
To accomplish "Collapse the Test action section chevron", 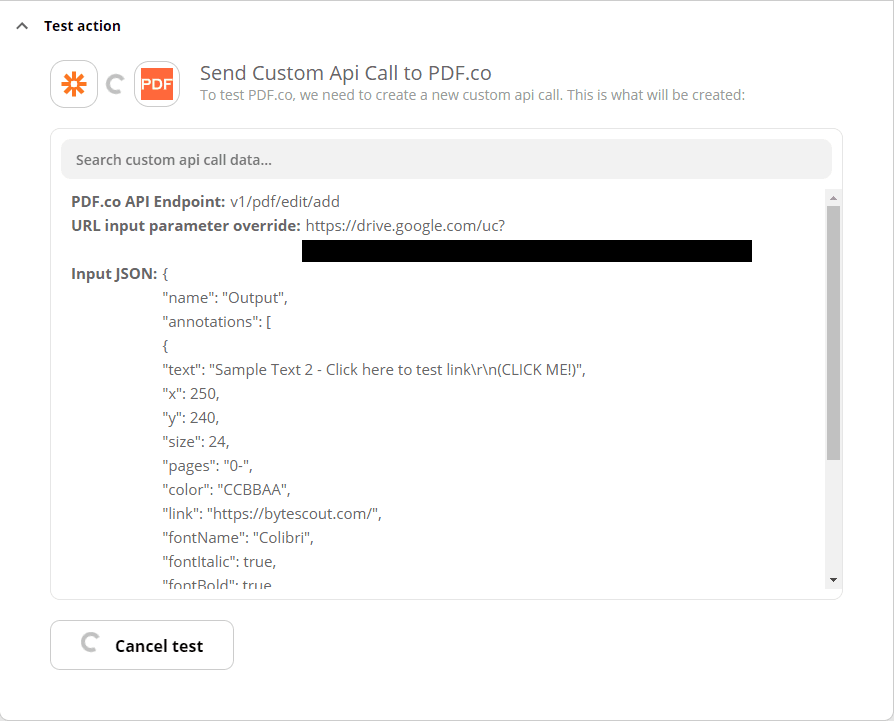I will (22, 26).
